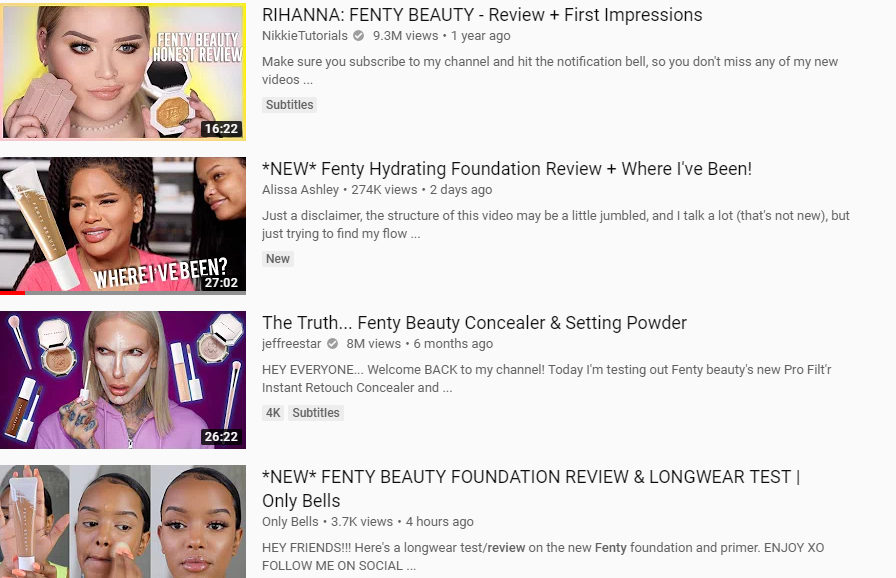Click the New badge under Alissa Ashley's video
The image size is (896, 578).
pyautogui.click(x=278, y=259)
